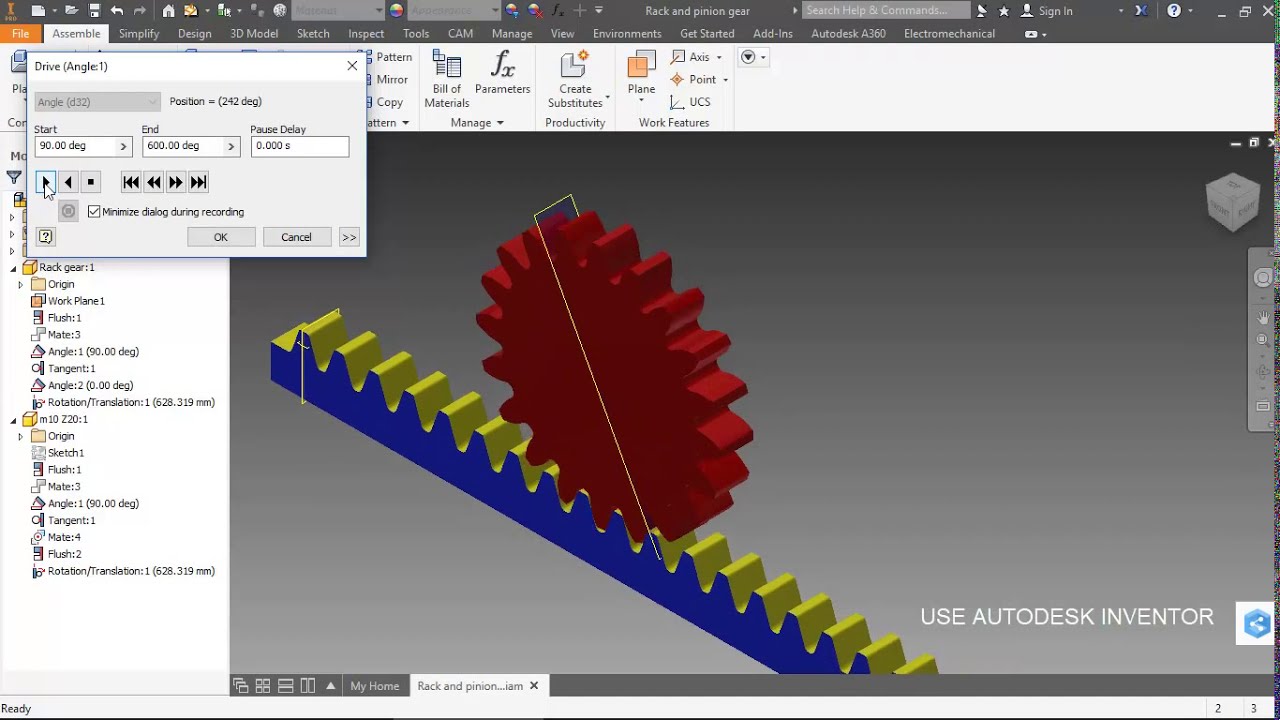This screenshot has height=720, width=1280.
Task: Open the File menu
Action: [x=20, y=33]
